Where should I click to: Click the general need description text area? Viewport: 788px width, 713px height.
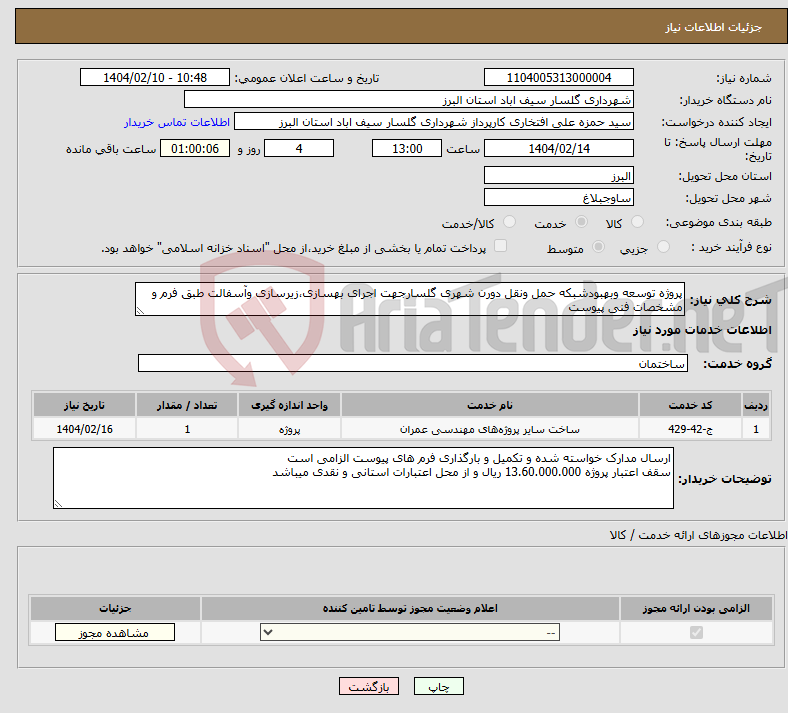click(x=410, y=299)
